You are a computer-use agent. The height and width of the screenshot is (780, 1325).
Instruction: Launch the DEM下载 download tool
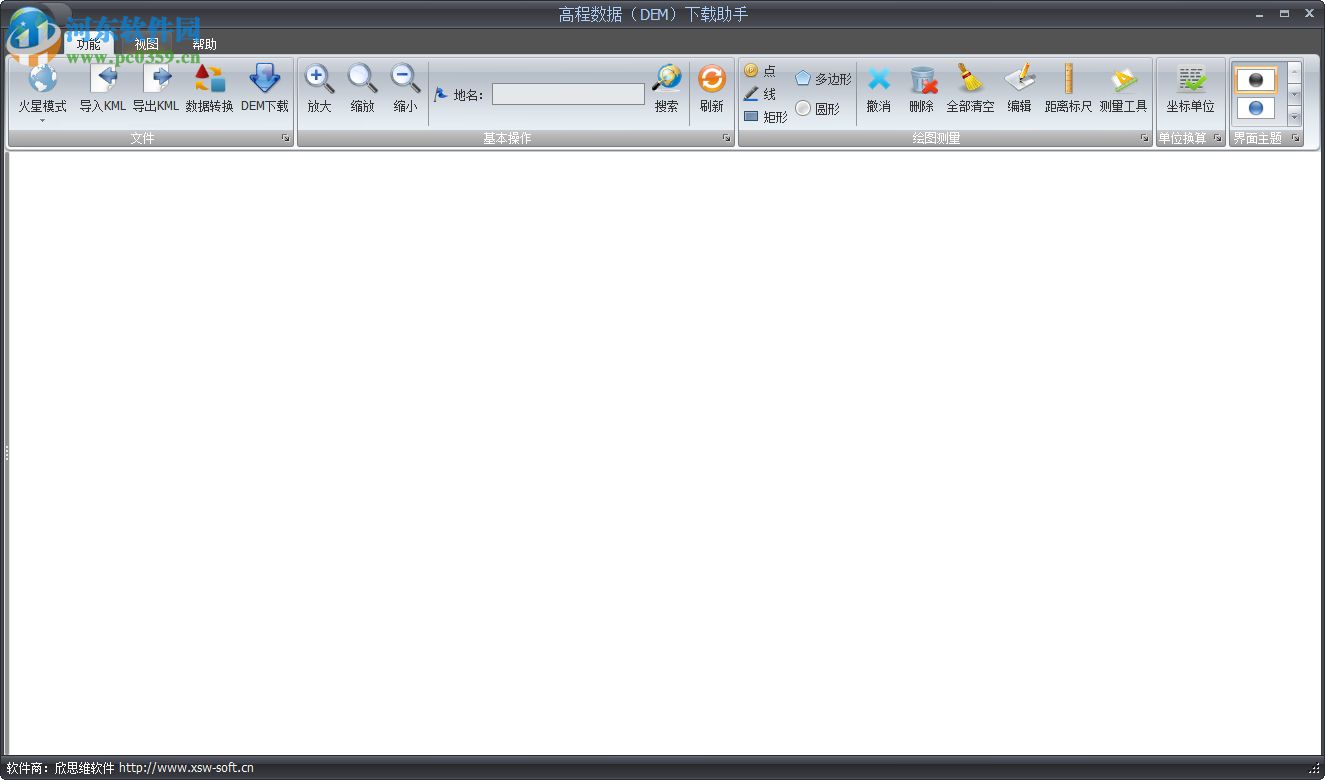point(264,88)
